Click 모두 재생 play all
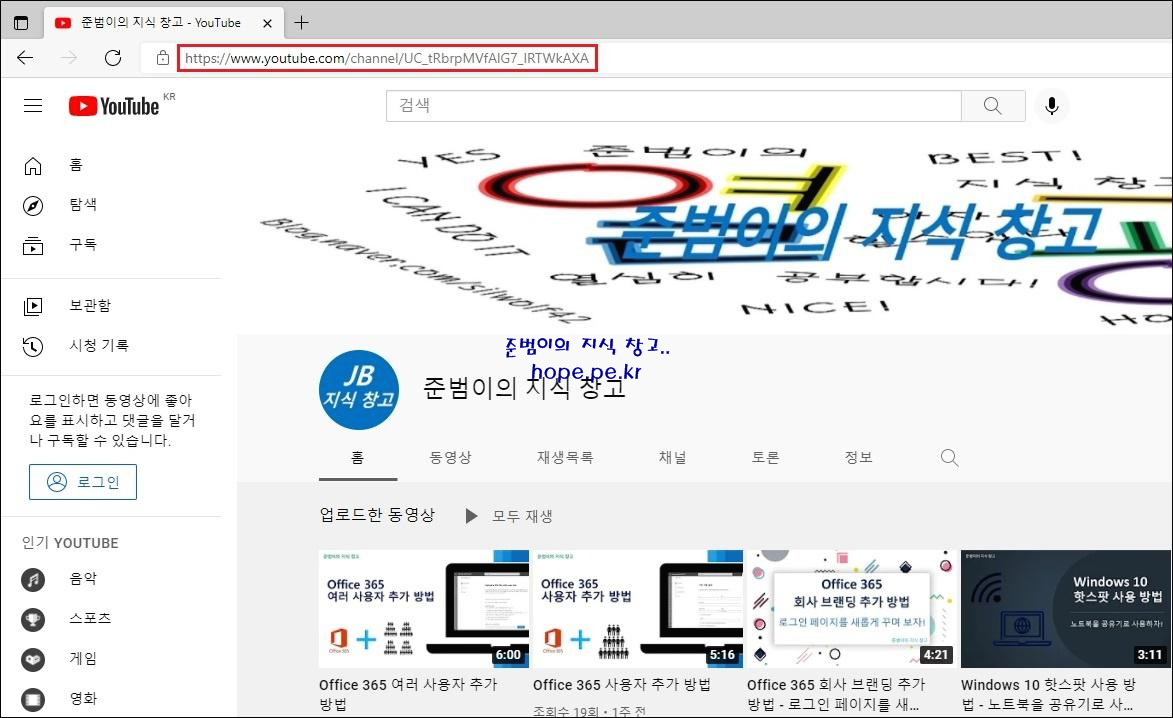The height and width of the screenshot is (718, 1173). point(509,516)
